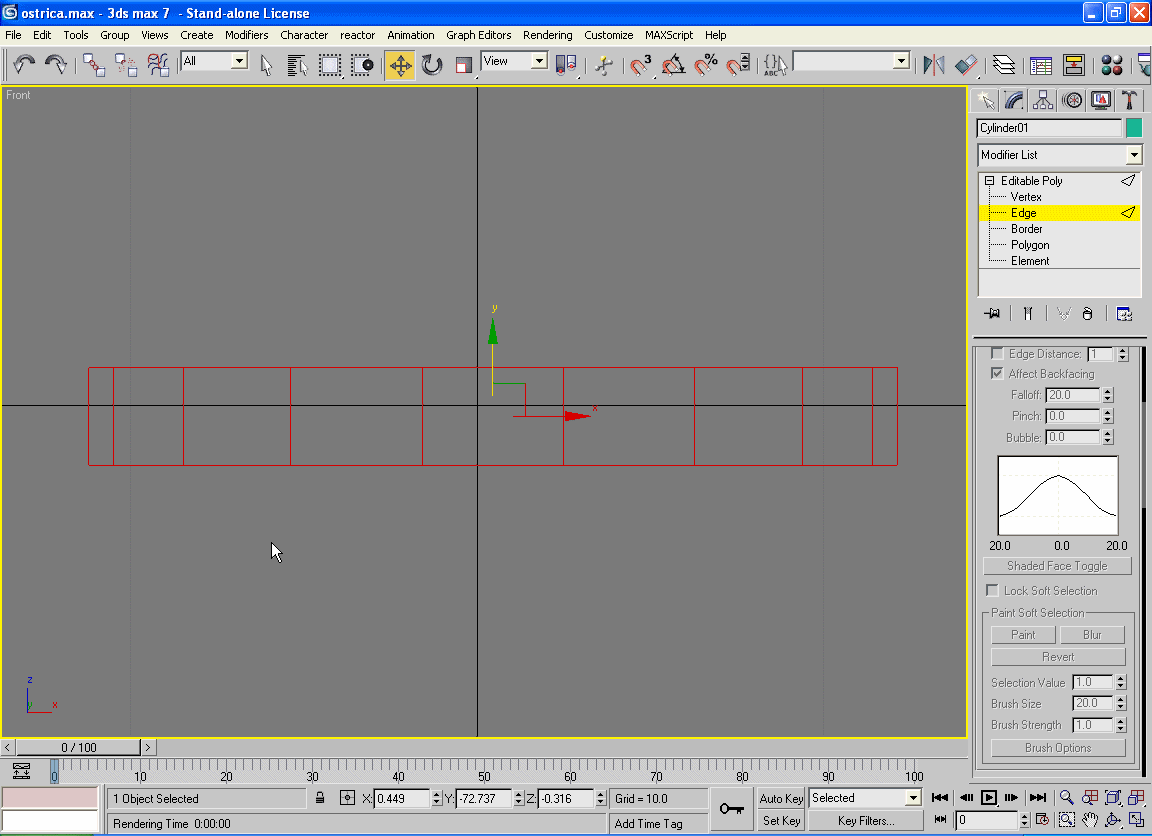This screenshot has height=836, width=1152.
Task: Open the Material Editor icon
Action: point(1111,65)
